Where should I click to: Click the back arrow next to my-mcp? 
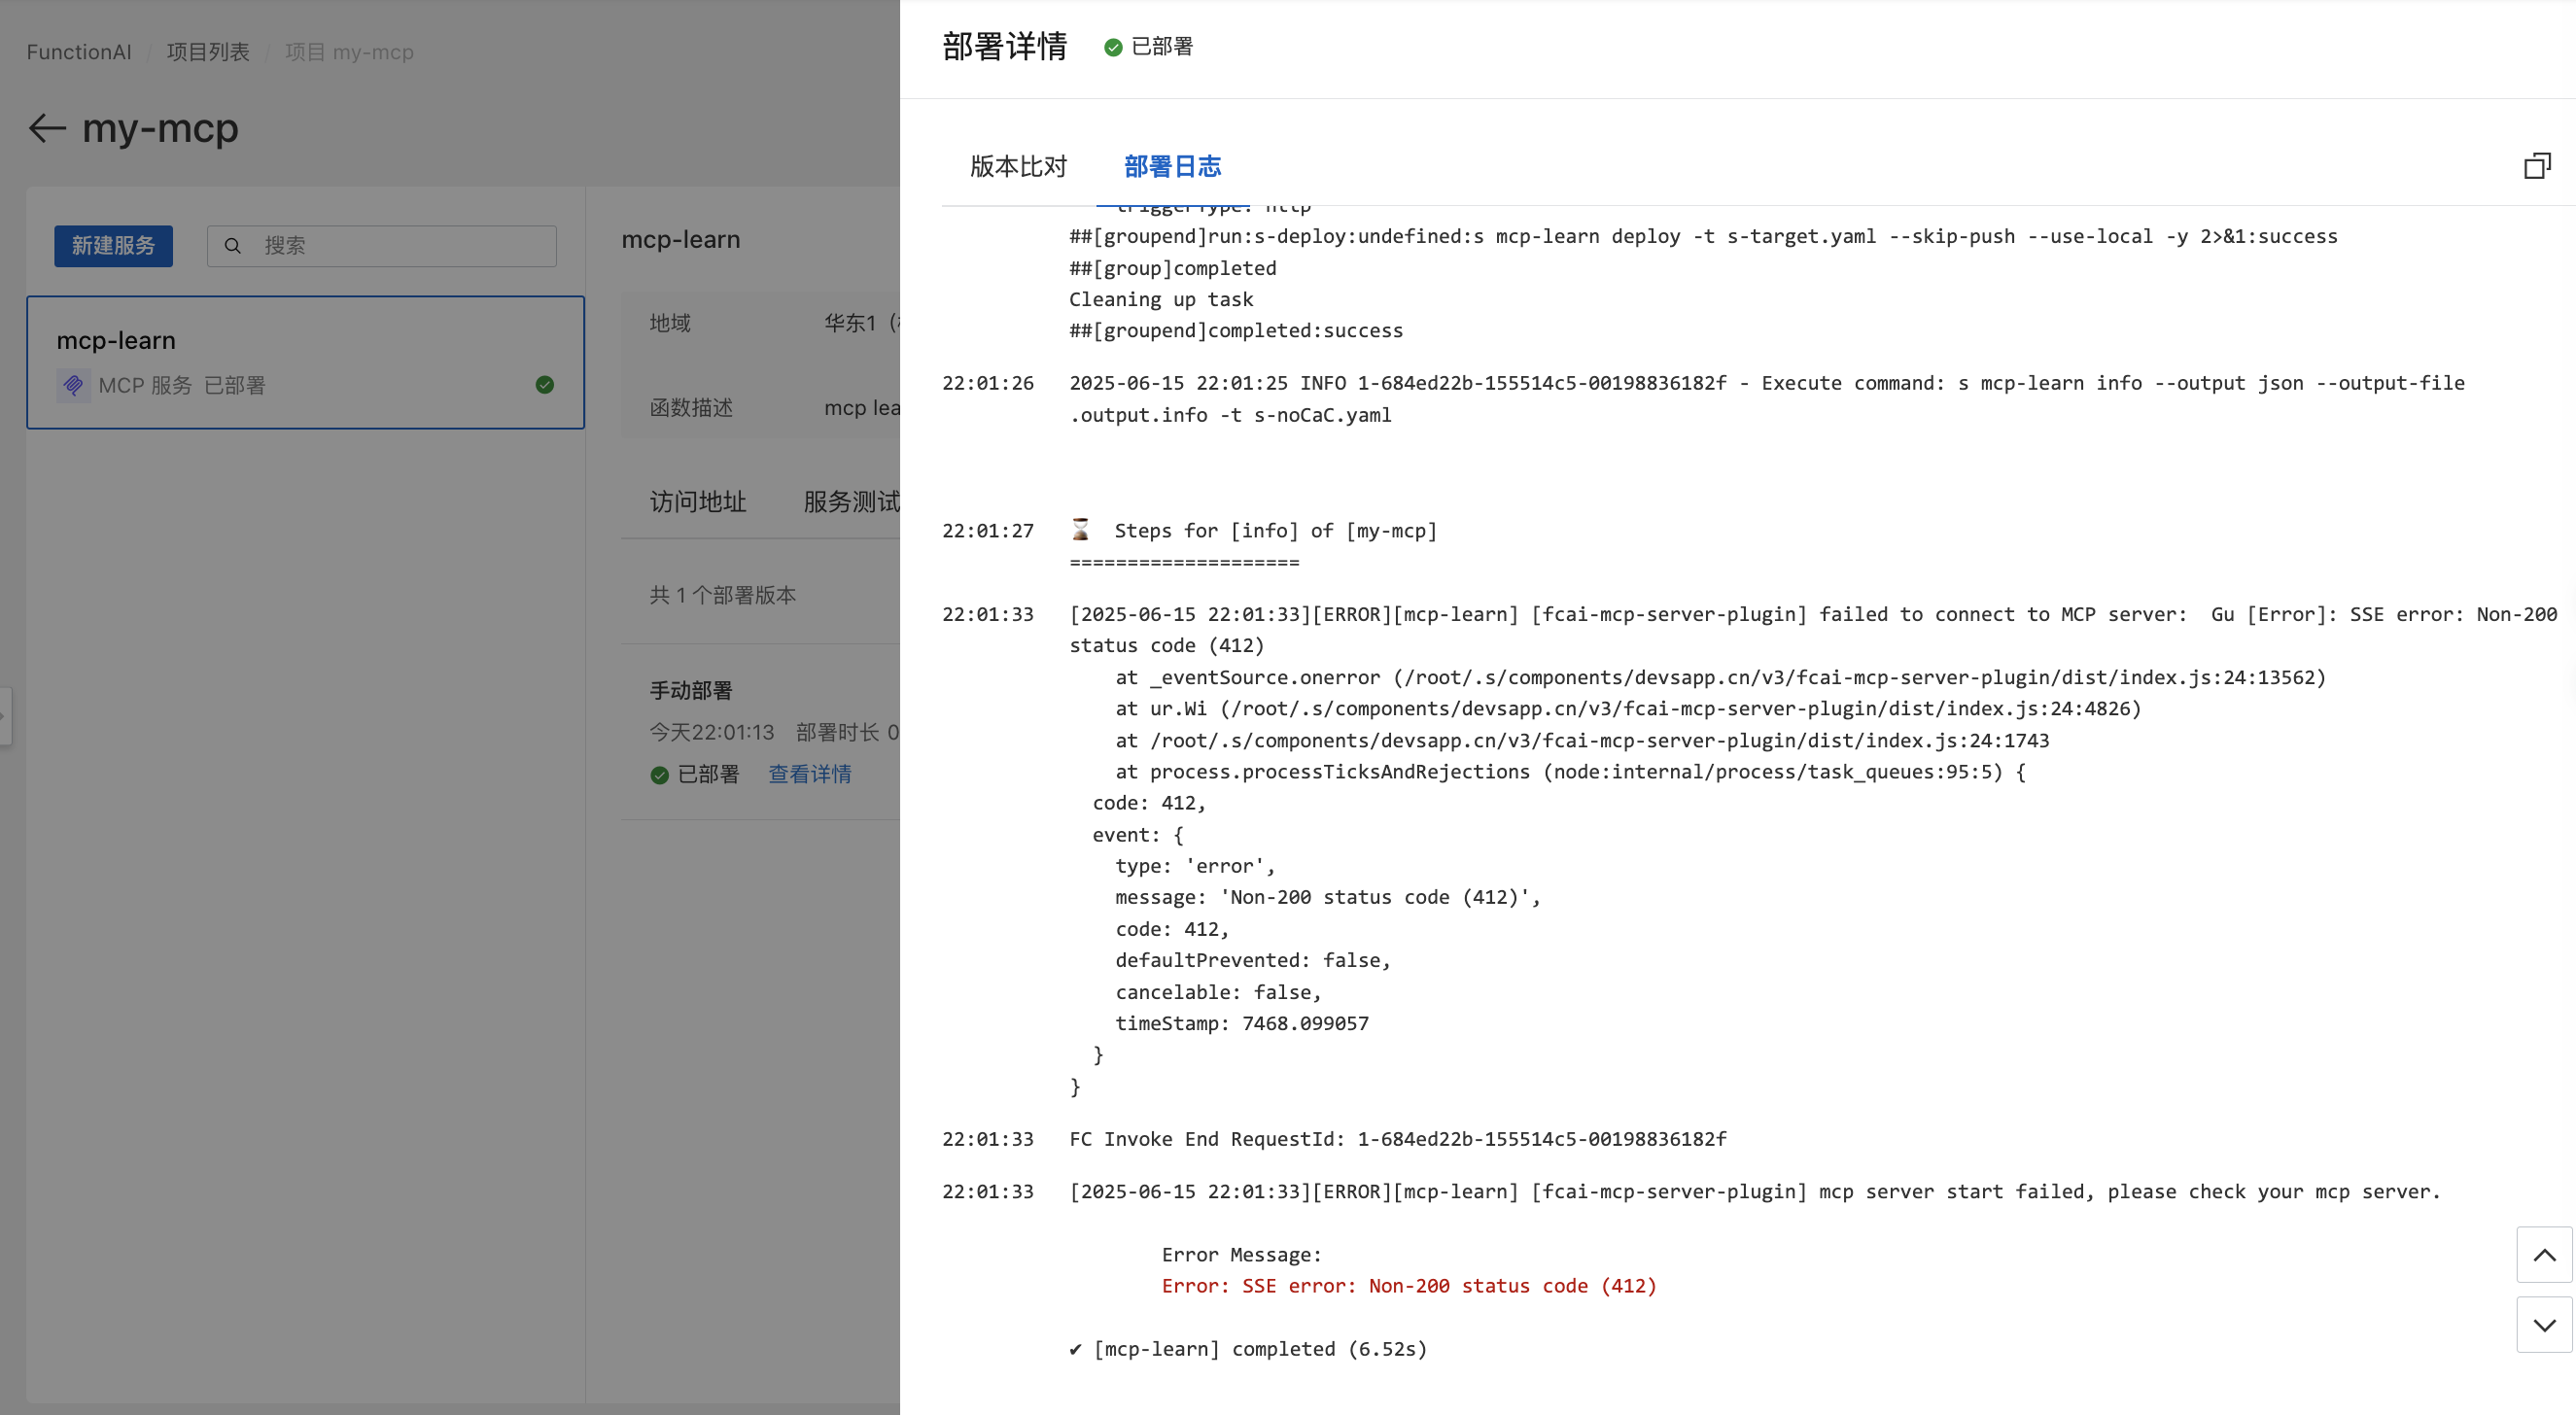pos(46,128)
